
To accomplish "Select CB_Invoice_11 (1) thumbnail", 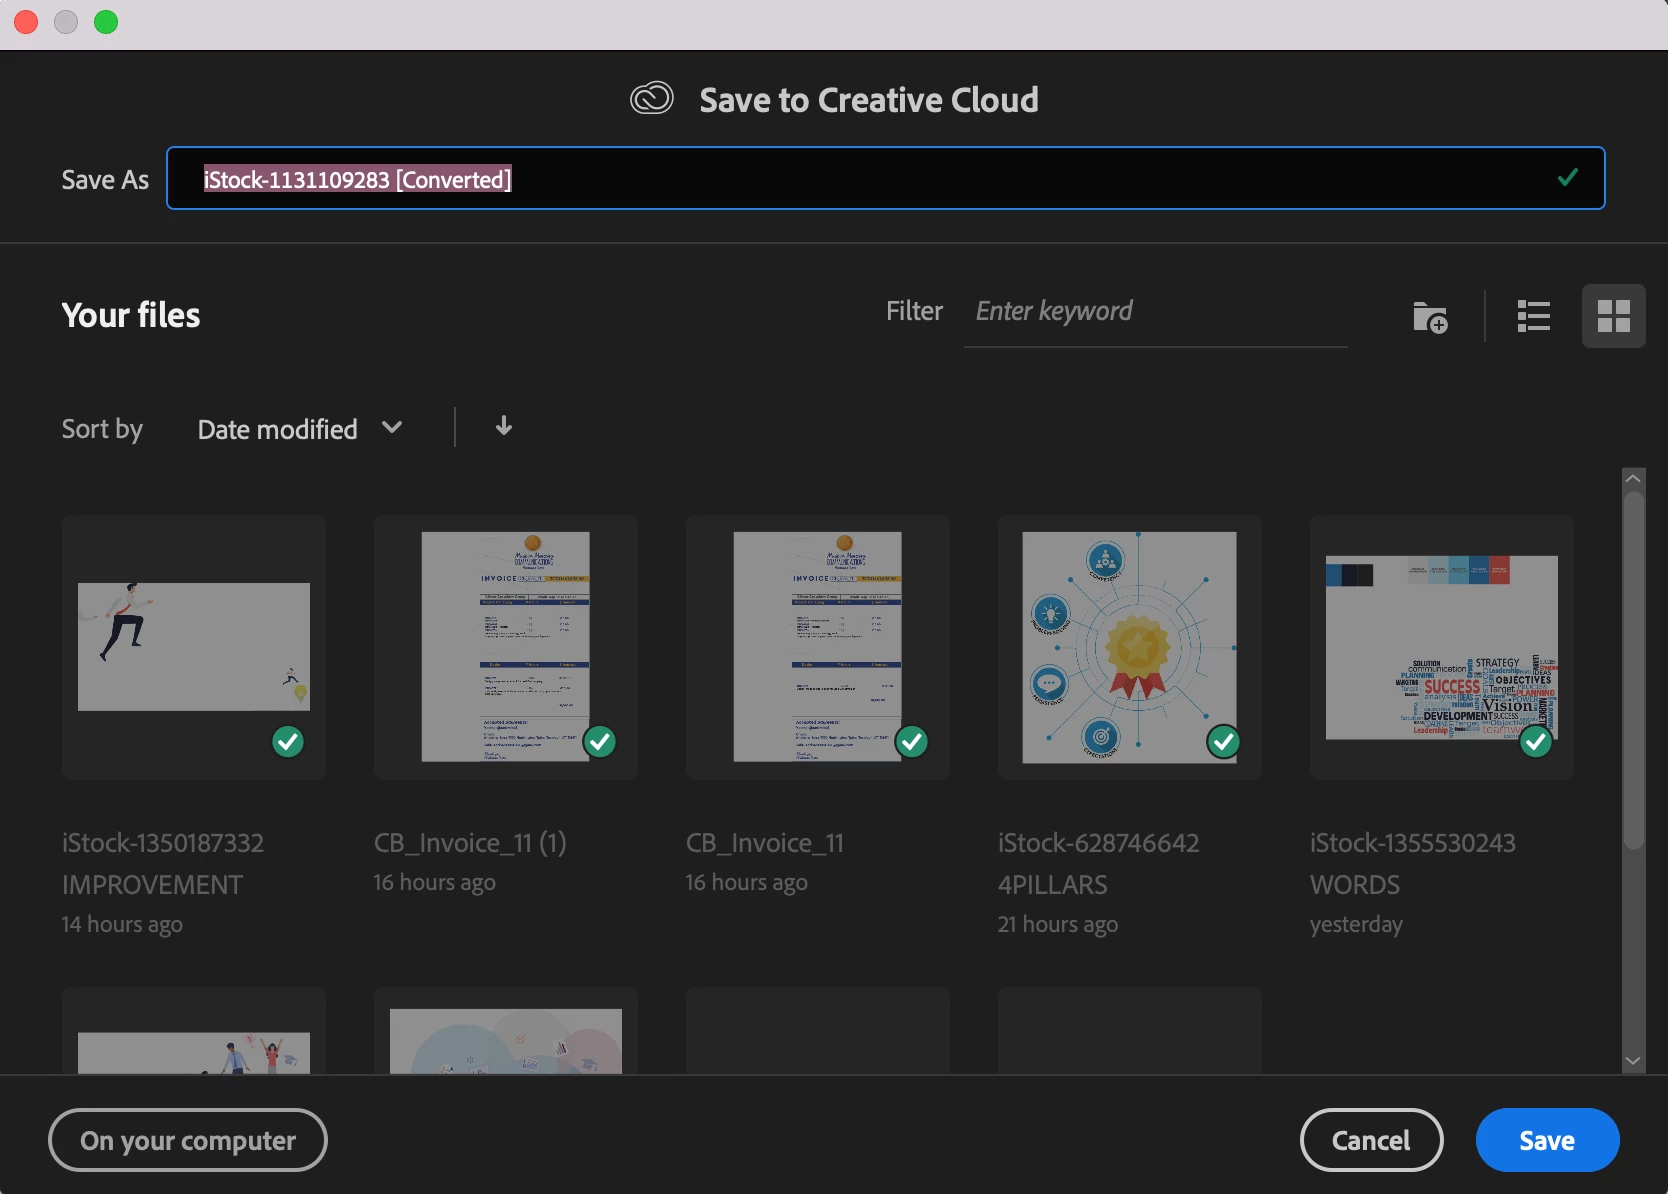I will 506,647.
